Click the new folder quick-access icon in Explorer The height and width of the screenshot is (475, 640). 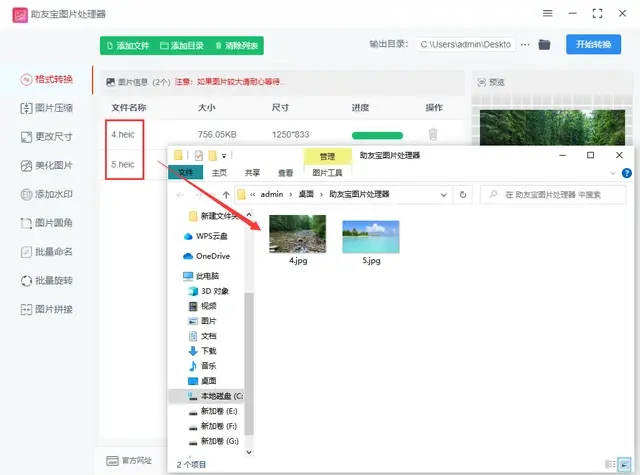coord(212,155)
